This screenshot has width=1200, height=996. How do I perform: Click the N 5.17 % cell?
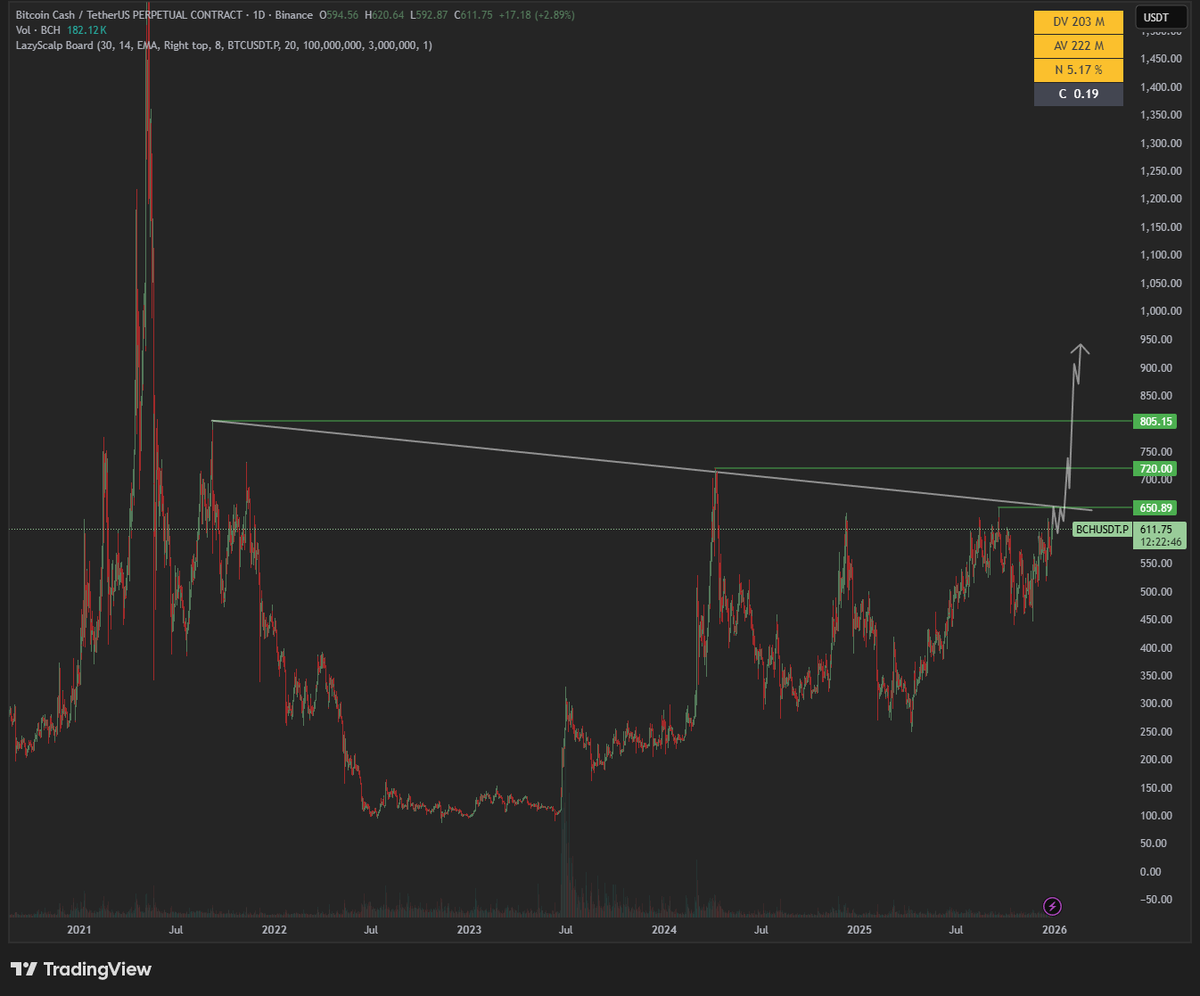[1078, 69]
